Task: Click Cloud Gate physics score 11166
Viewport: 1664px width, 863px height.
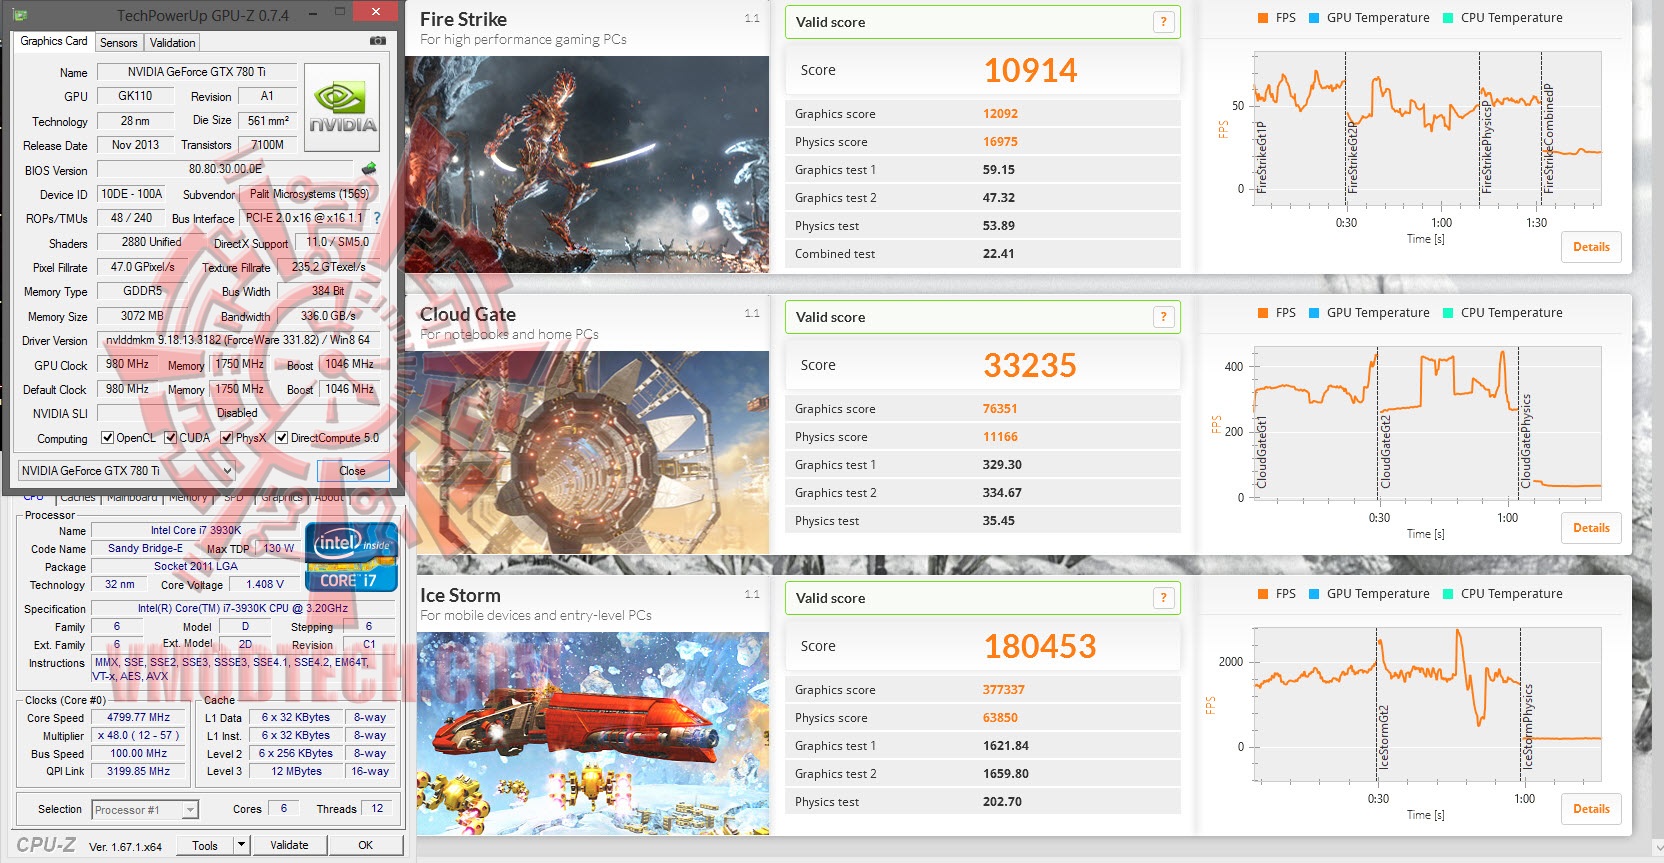Action: pyautogui.click(x=1000, y=437)
